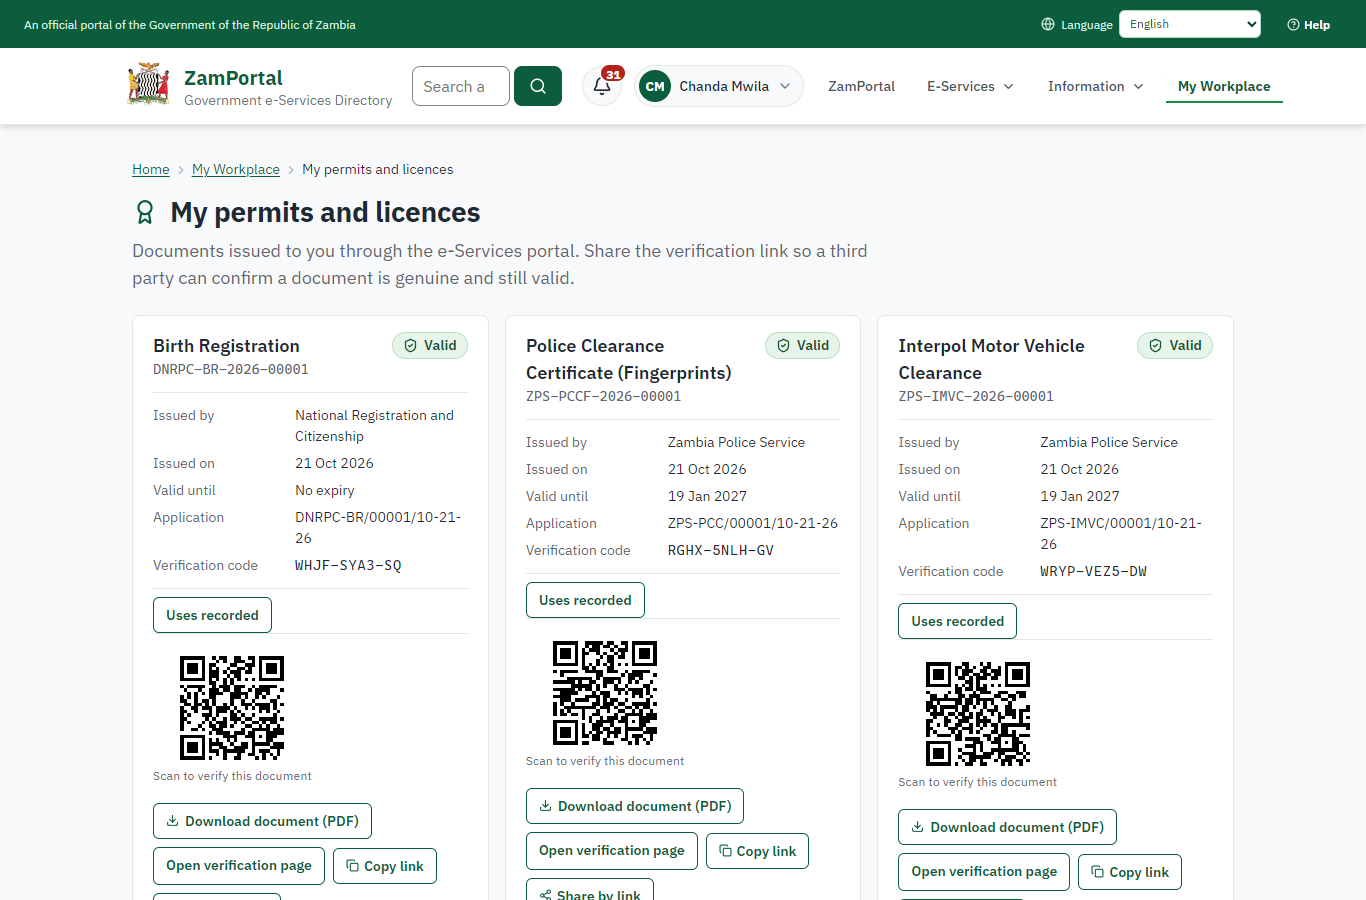The height and width of the screenshot is (900, 1366).
Task: Expand the E-Services menu
Action: click(x=970, y=86)
